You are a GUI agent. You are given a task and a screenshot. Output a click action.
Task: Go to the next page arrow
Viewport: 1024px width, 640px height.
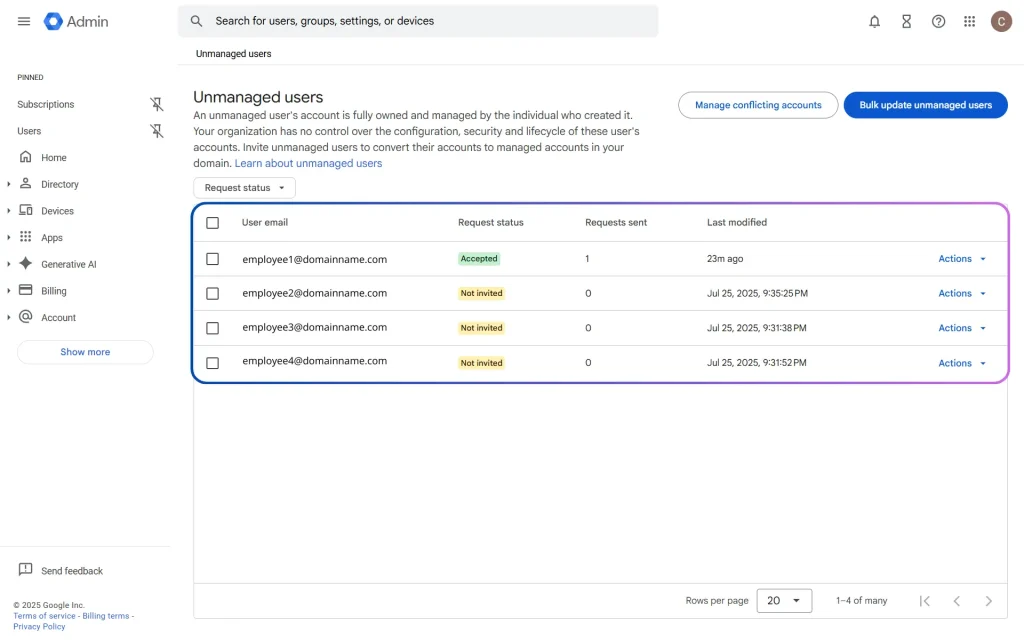coord(988,601)
